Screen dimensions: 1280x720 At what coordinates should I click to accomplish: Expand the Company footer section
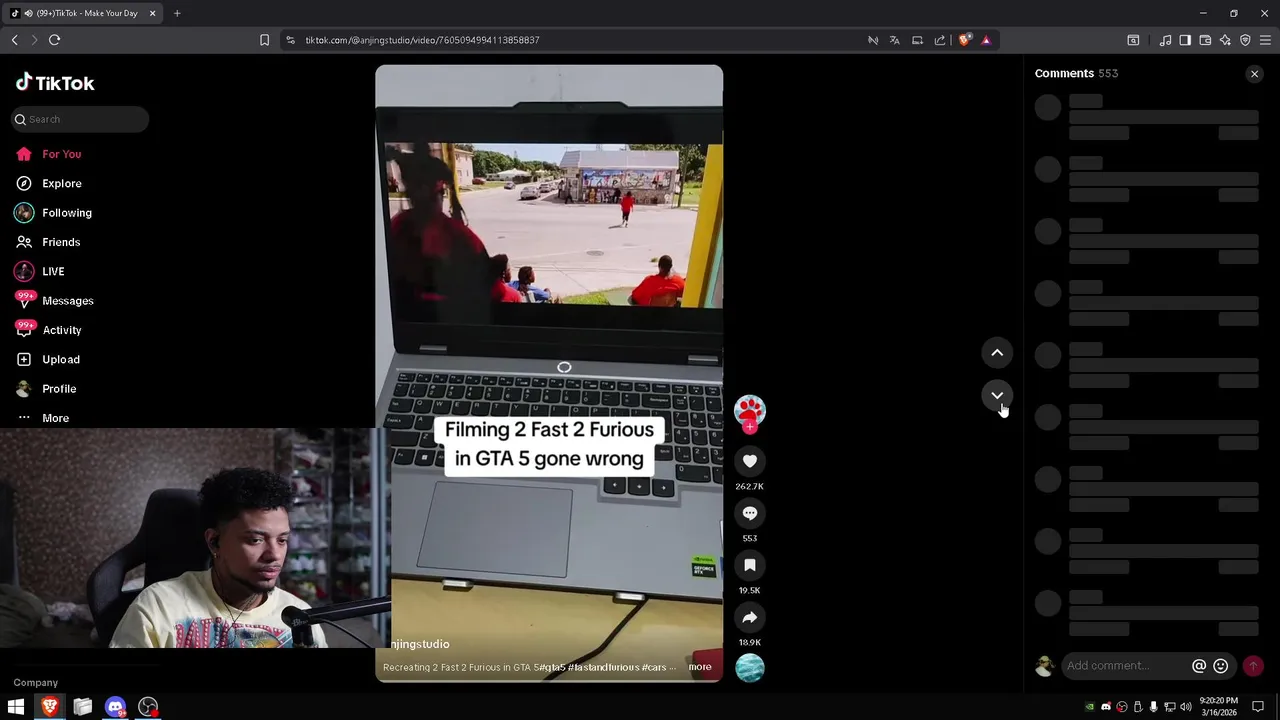coord(36,683)
